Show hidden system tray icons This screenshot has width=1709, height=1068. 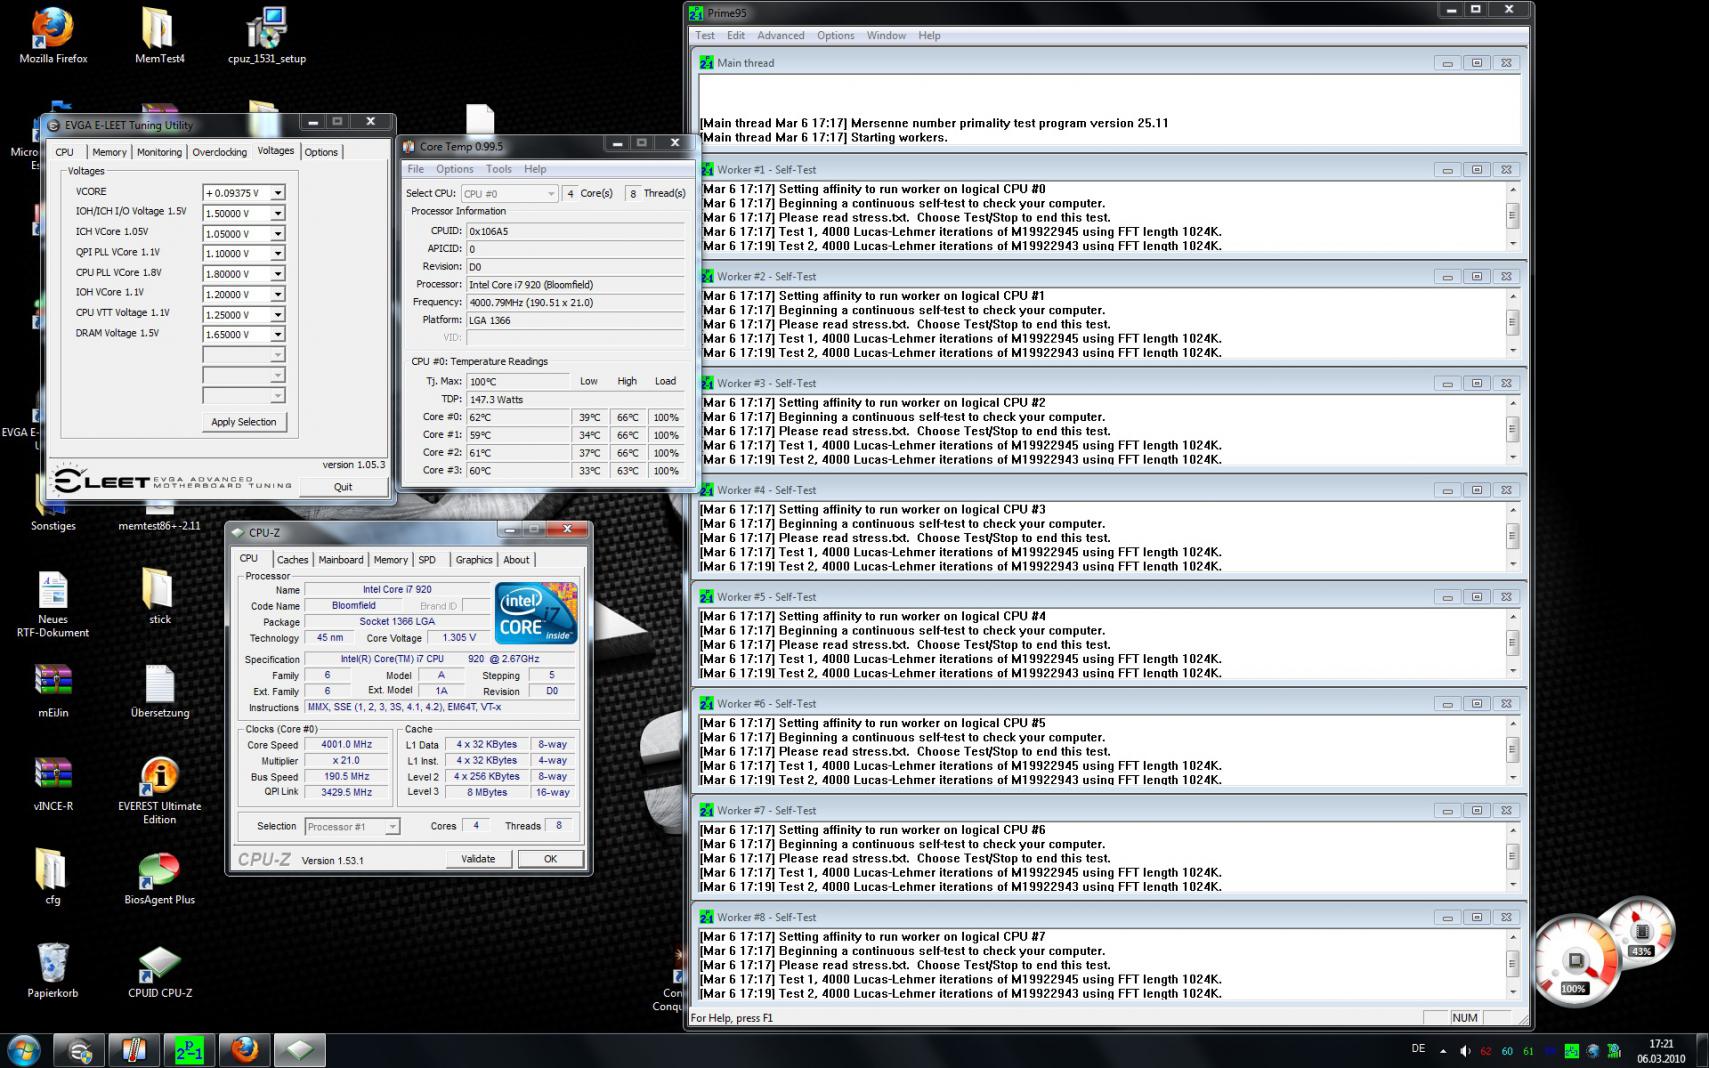pyautogui.click(x=1443, y=1051)
